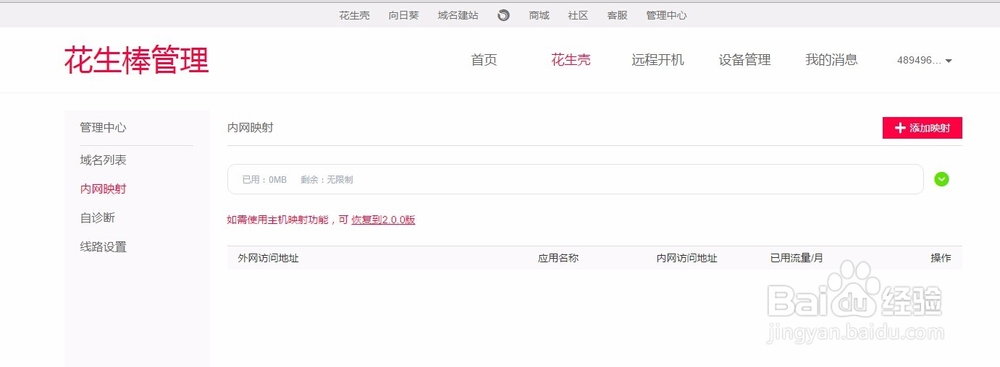Screen dimensions: 1000x367
Task: Click 应用名称 column header
Action: point(558,258)
